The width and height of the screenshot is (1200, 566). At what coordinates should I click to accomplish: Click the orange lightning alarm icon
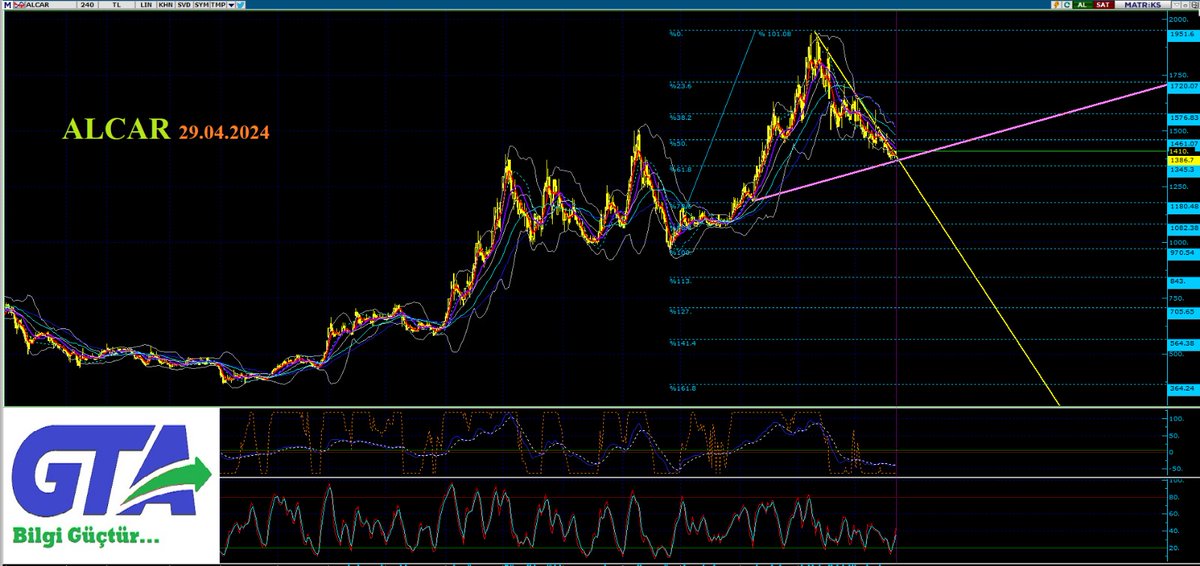click(1056, 5)
